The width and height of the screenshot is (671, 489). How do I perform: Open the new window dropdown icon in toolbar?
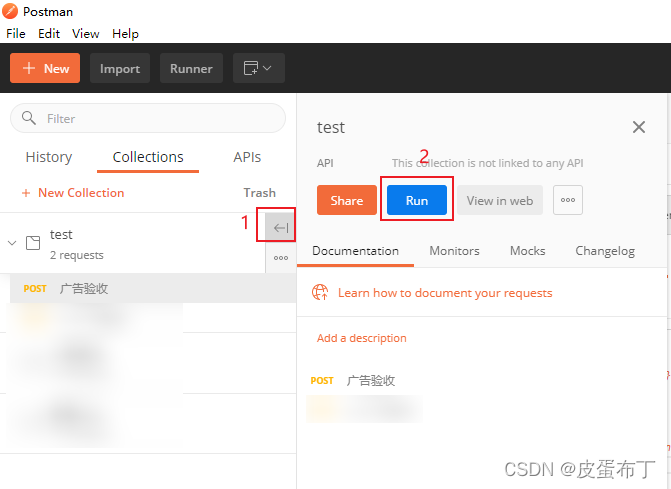[x=258, y=68]
